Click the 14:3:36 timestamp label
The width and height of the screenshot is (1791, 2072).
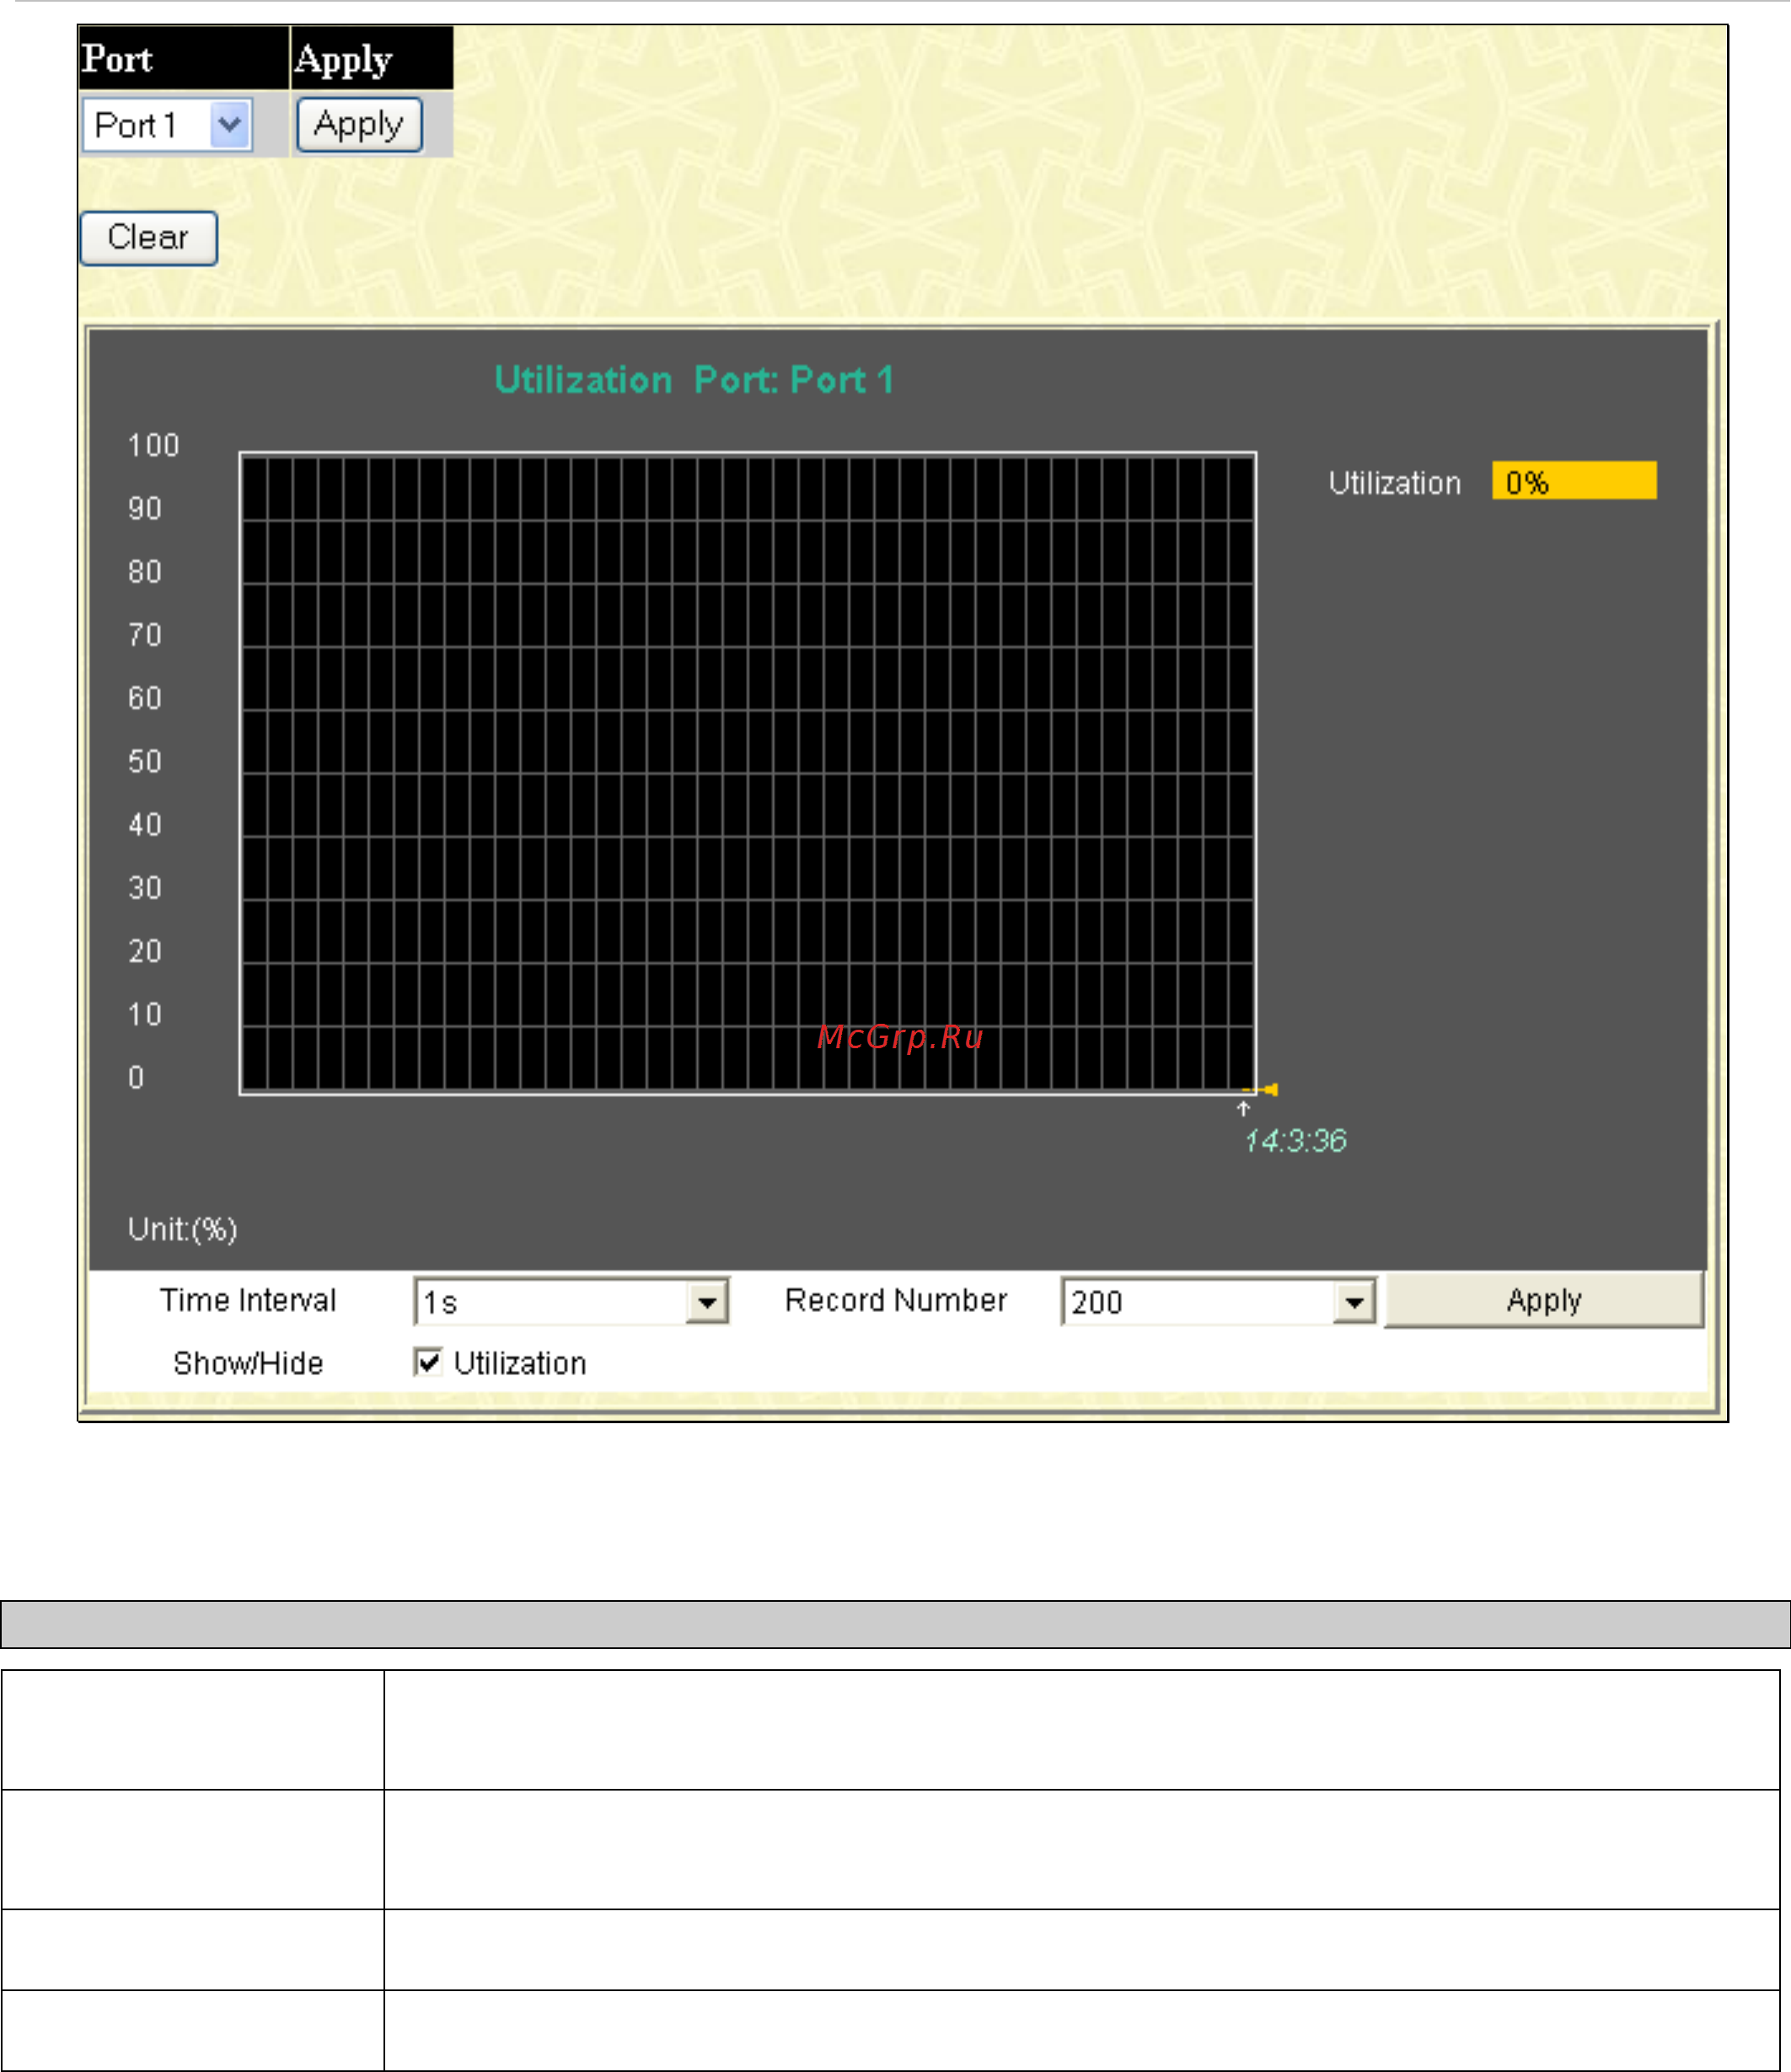click(1295, 1141)
